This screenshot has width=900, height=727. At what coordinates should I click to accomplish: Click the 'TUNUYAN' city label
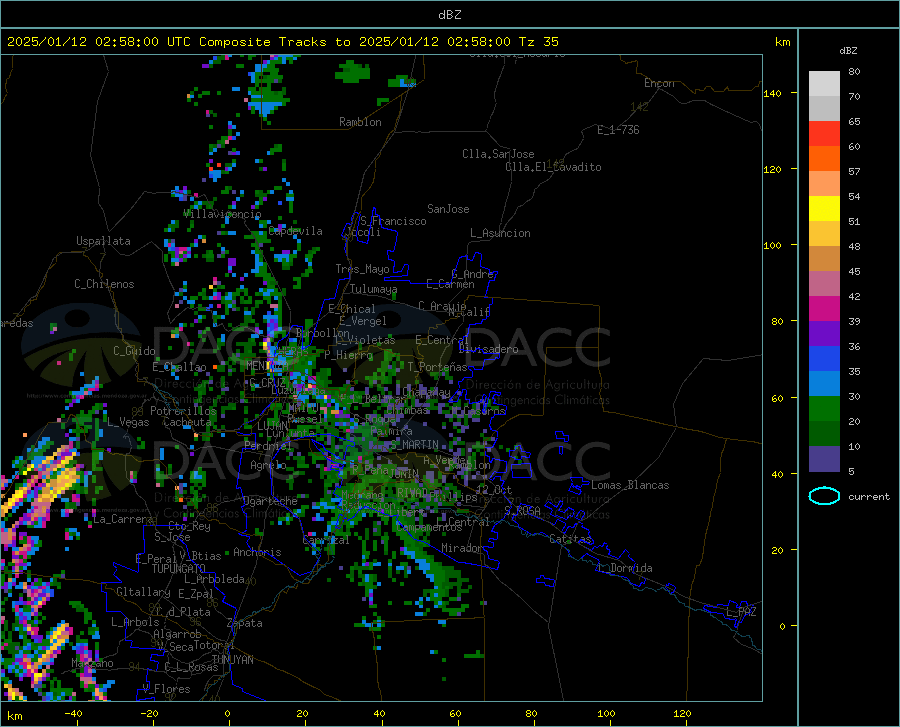click(x=232, y=659)
